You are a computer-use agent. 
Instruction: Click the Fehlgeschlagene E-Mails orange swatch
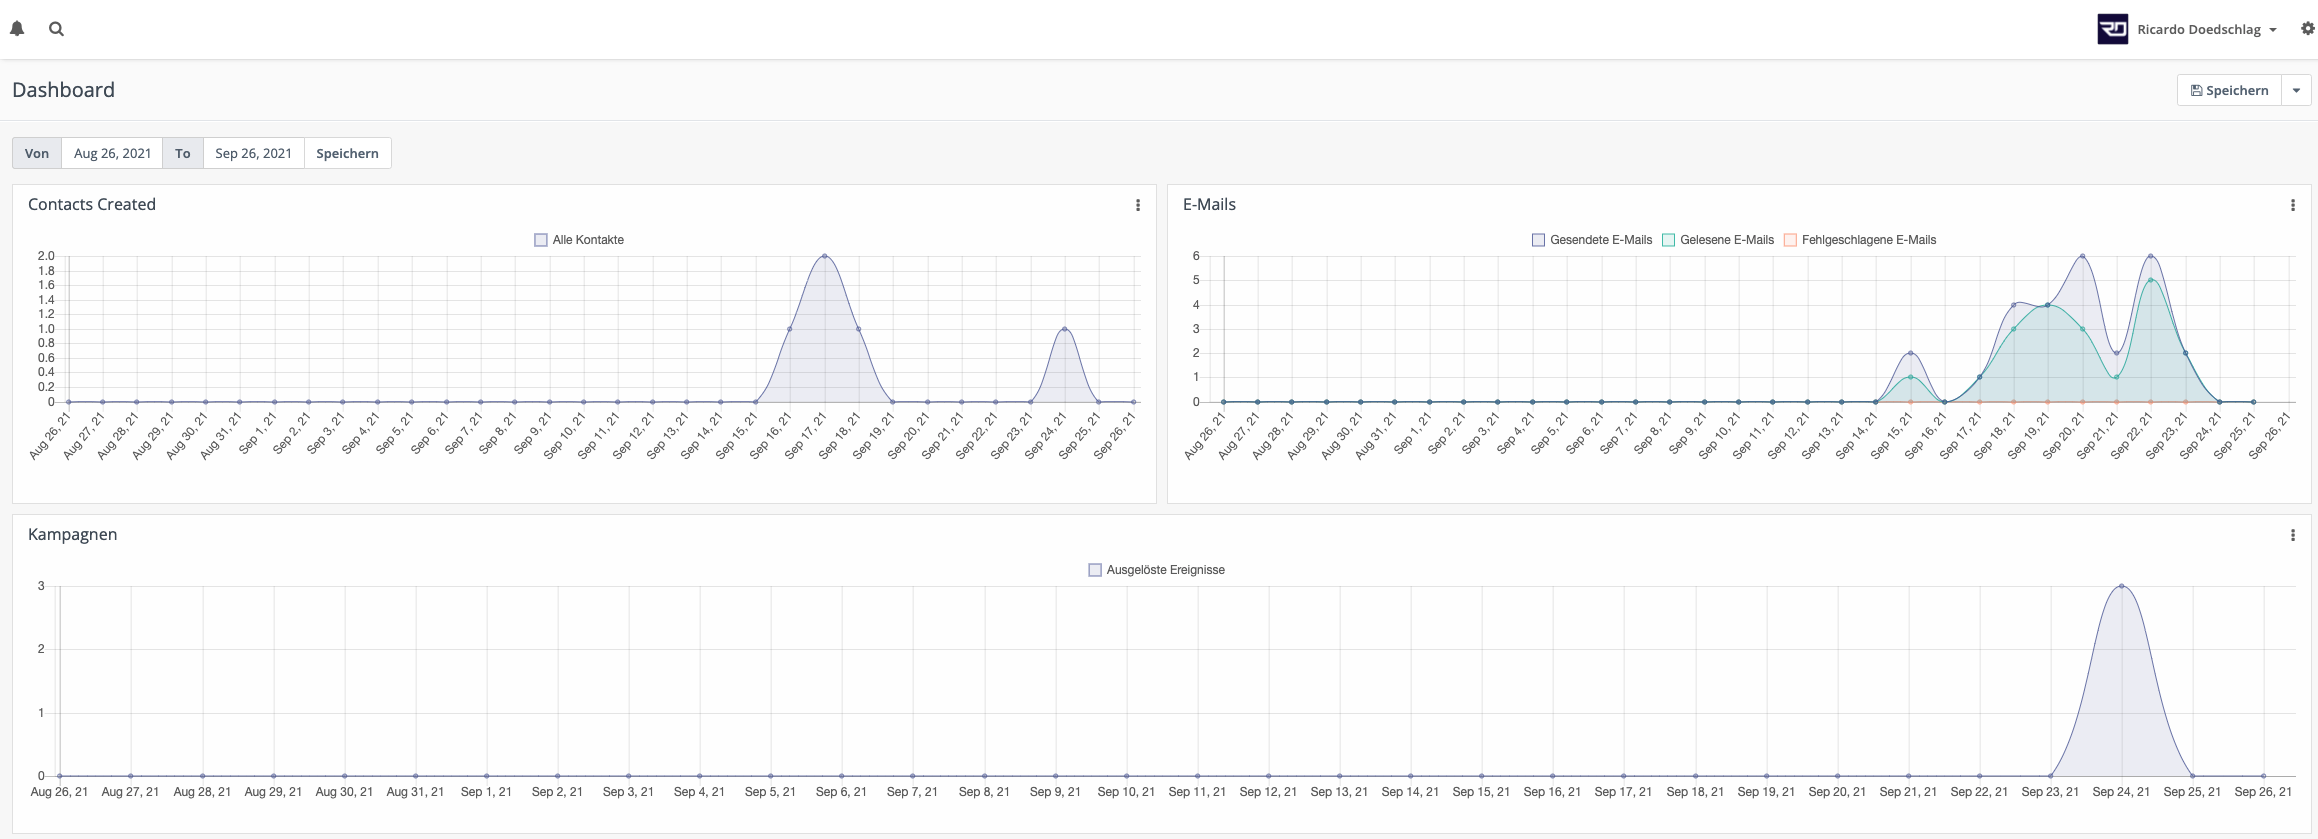(x=1790, y=240)
